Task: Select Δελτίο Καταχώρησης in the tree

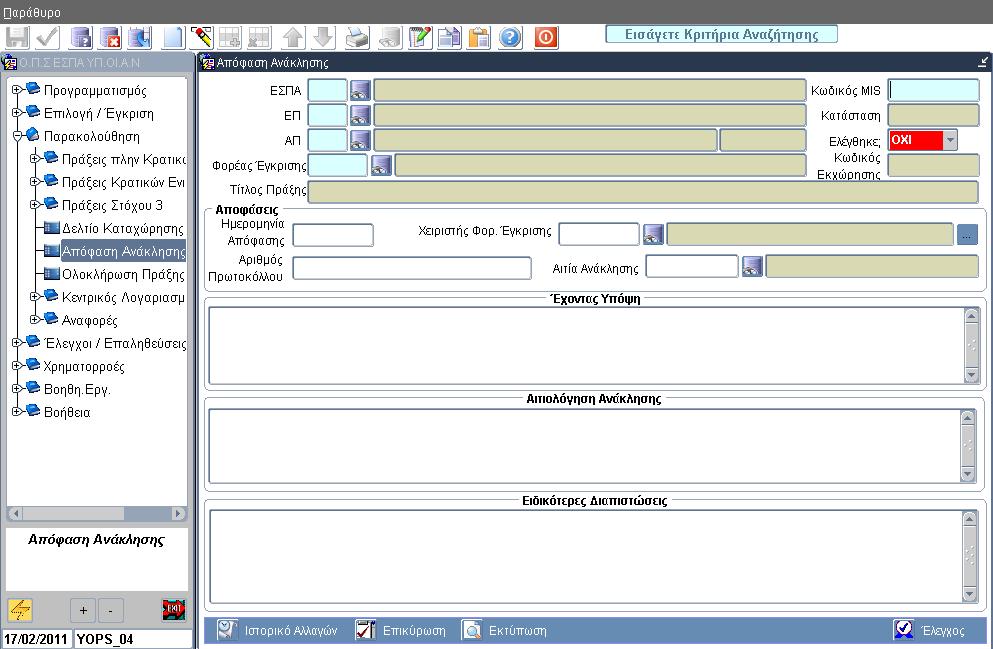Action: click(x=122, y=229)
